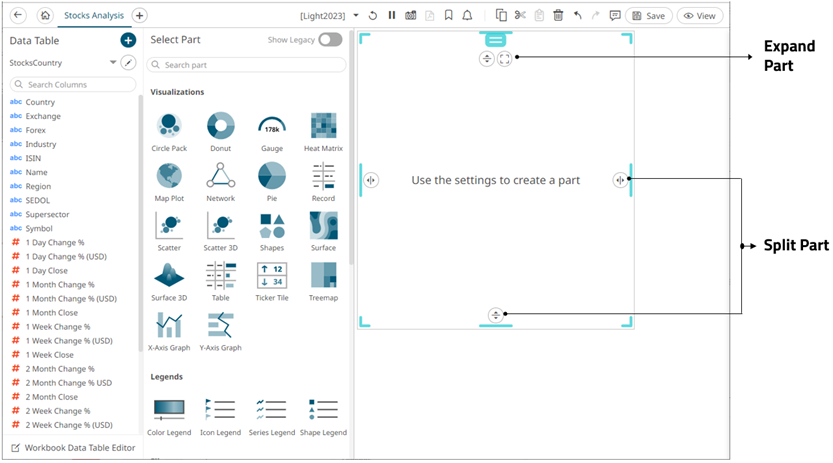Pick the Surface visualization
The image size is (833, 463).
pyautogui.click(x=323, y=232)
